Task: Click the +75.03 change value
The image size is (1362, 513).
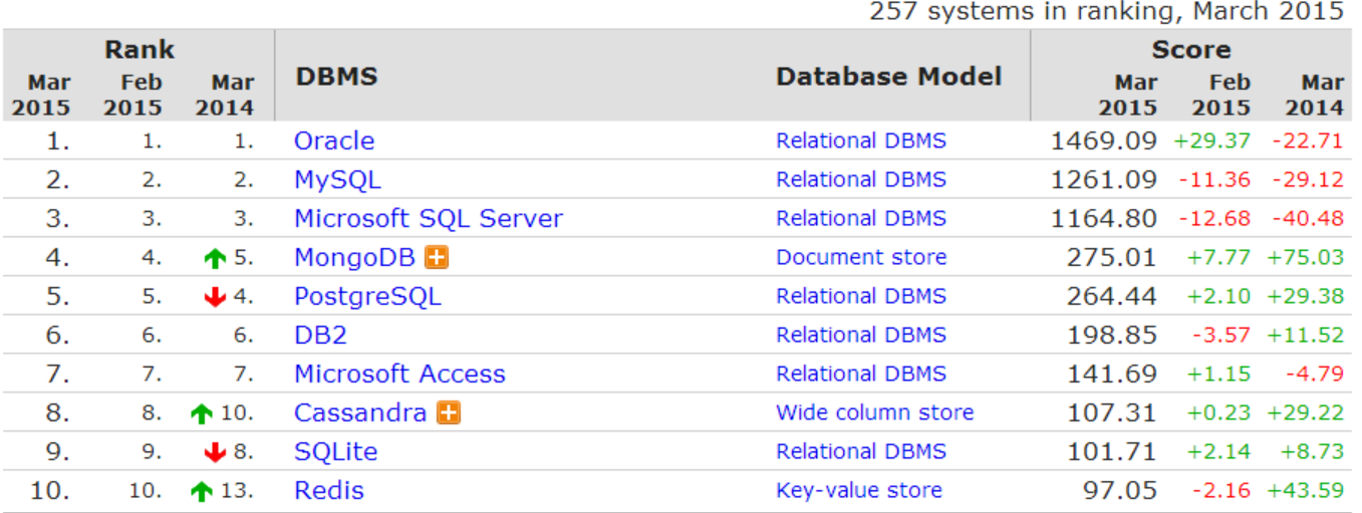Action: tap(1305, 257)
